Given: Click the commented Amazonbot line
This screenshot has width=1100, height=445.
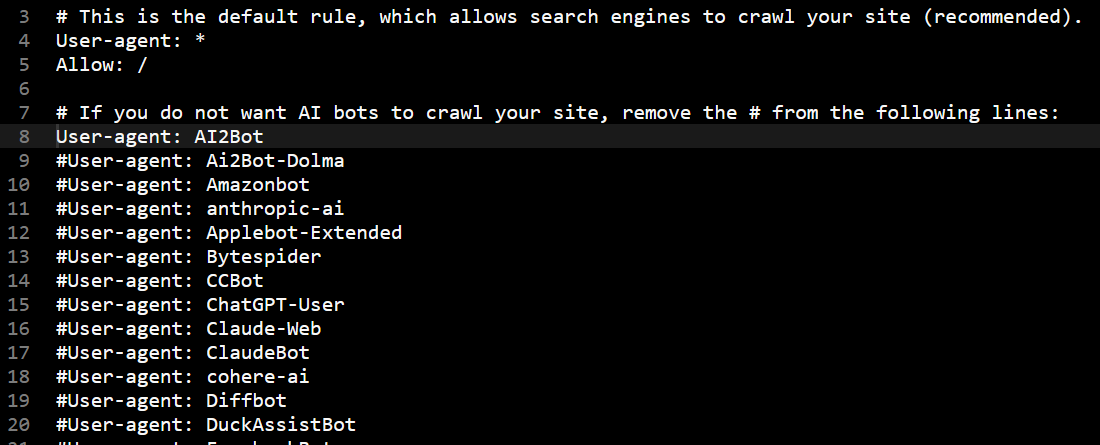Looking at the screenshot, I should pyautogui.click(x=183, y=185).
